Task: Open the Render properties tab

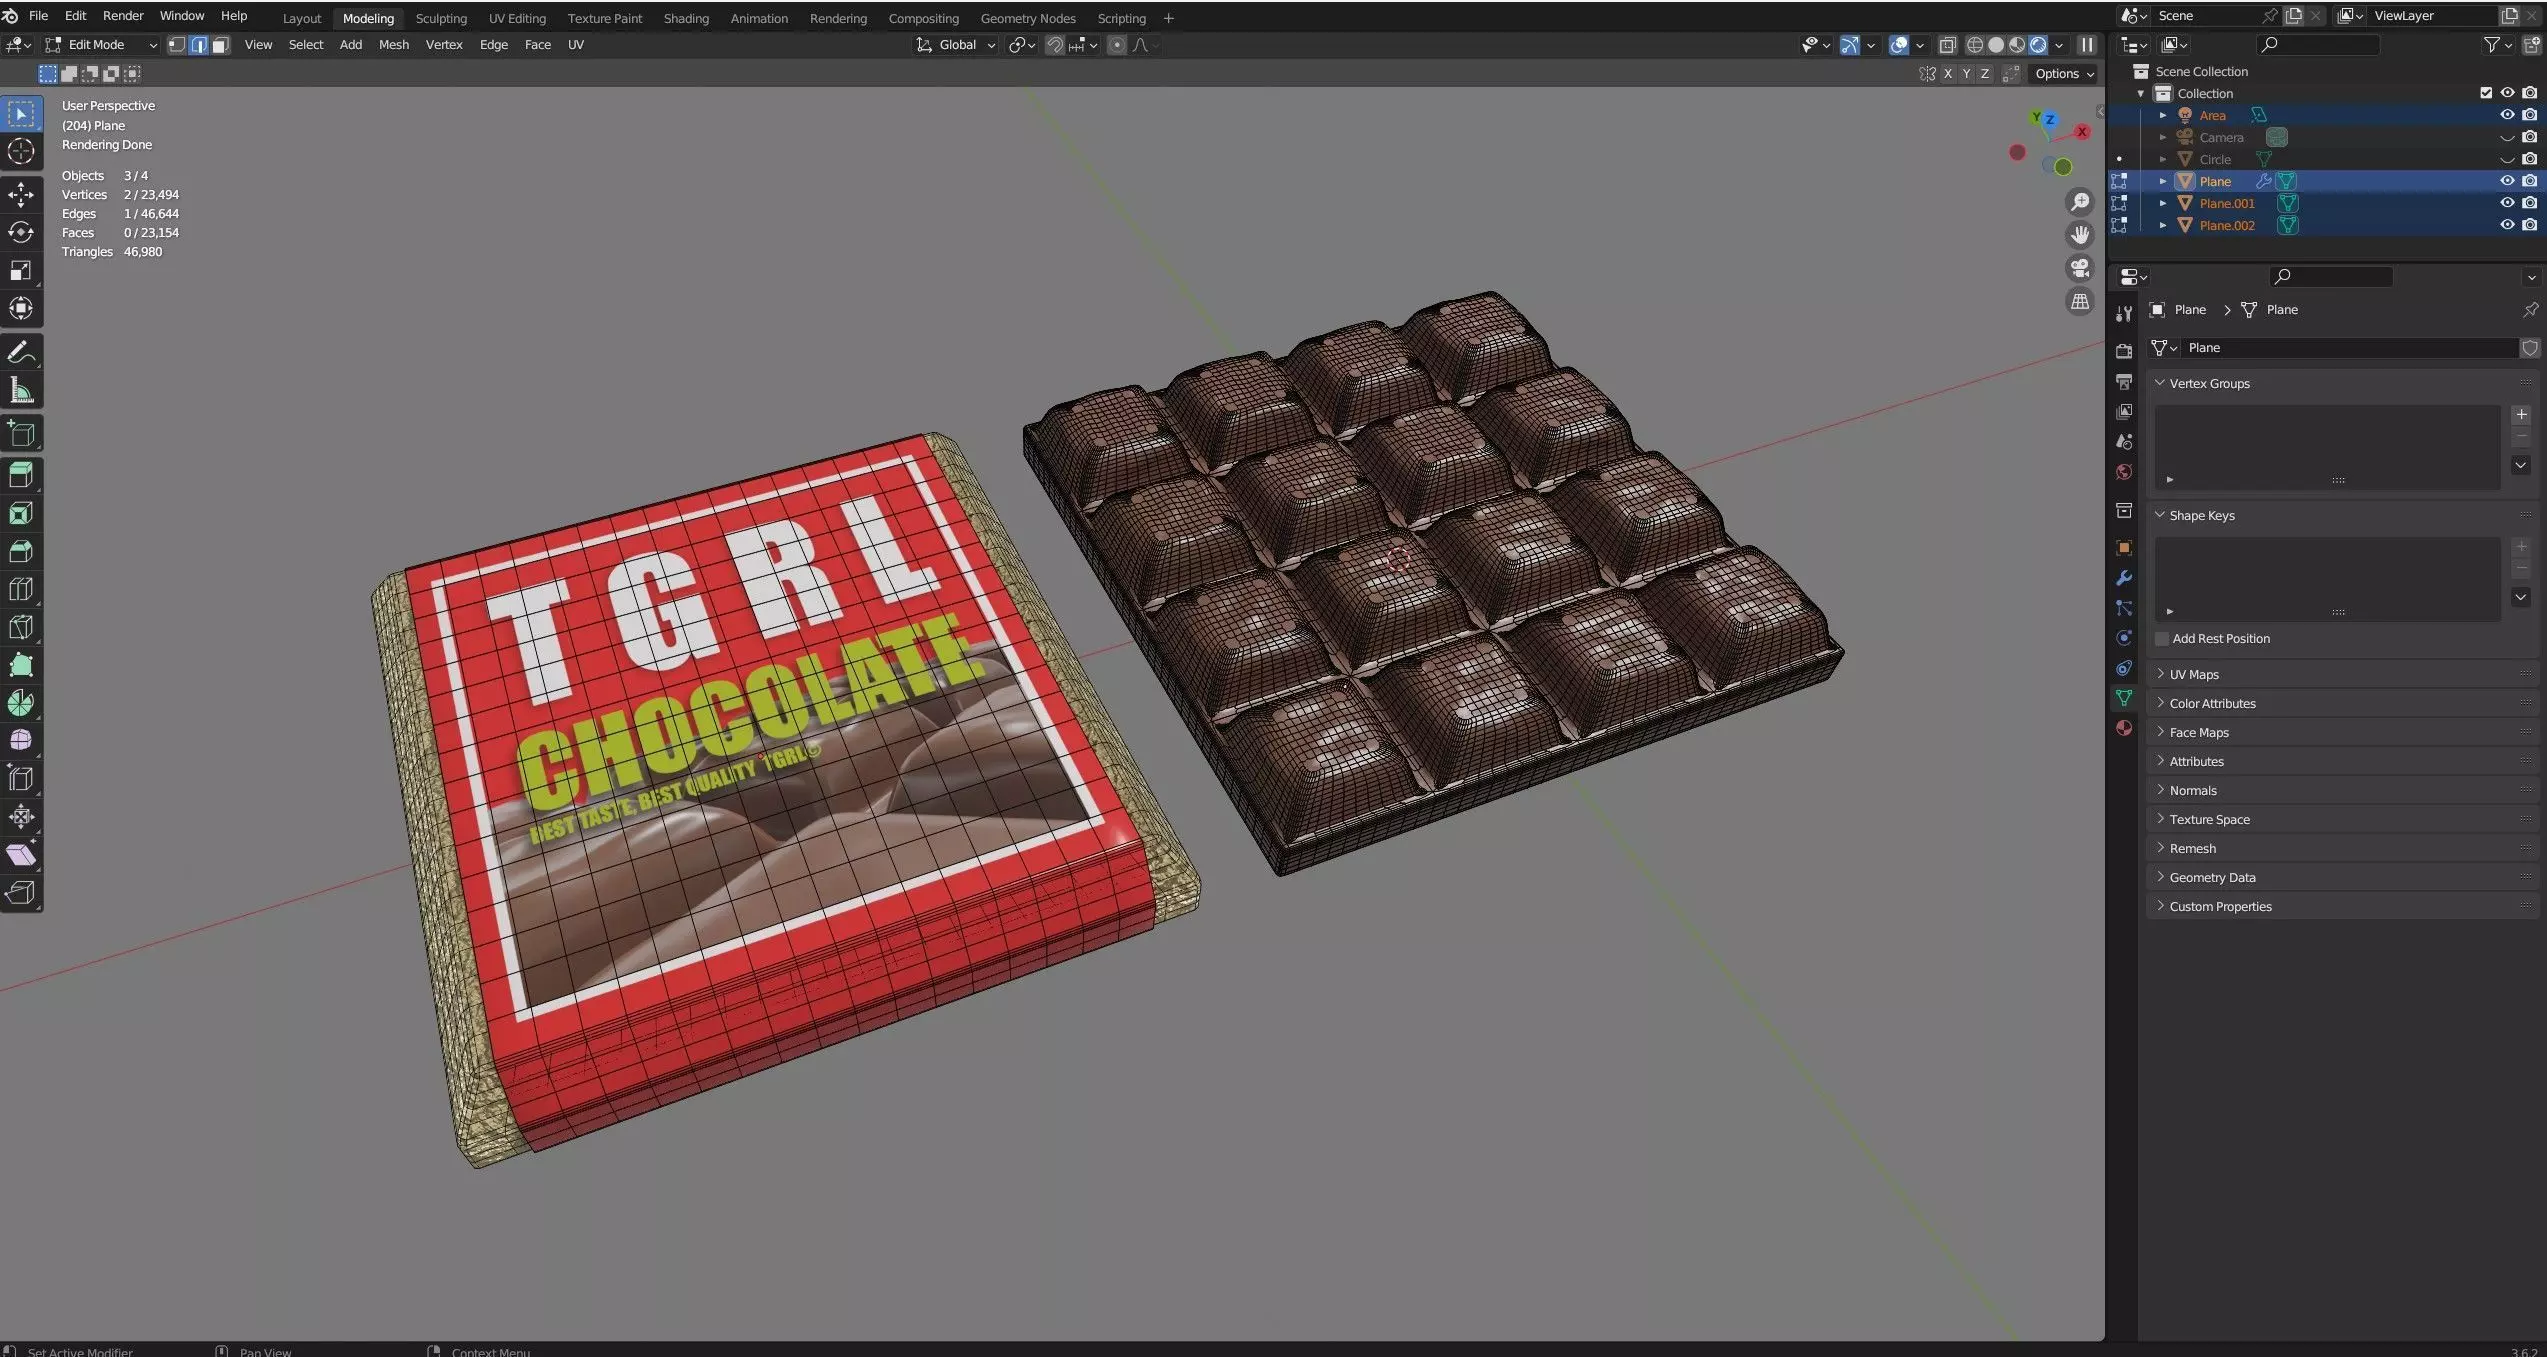Action: (2124, 351)
